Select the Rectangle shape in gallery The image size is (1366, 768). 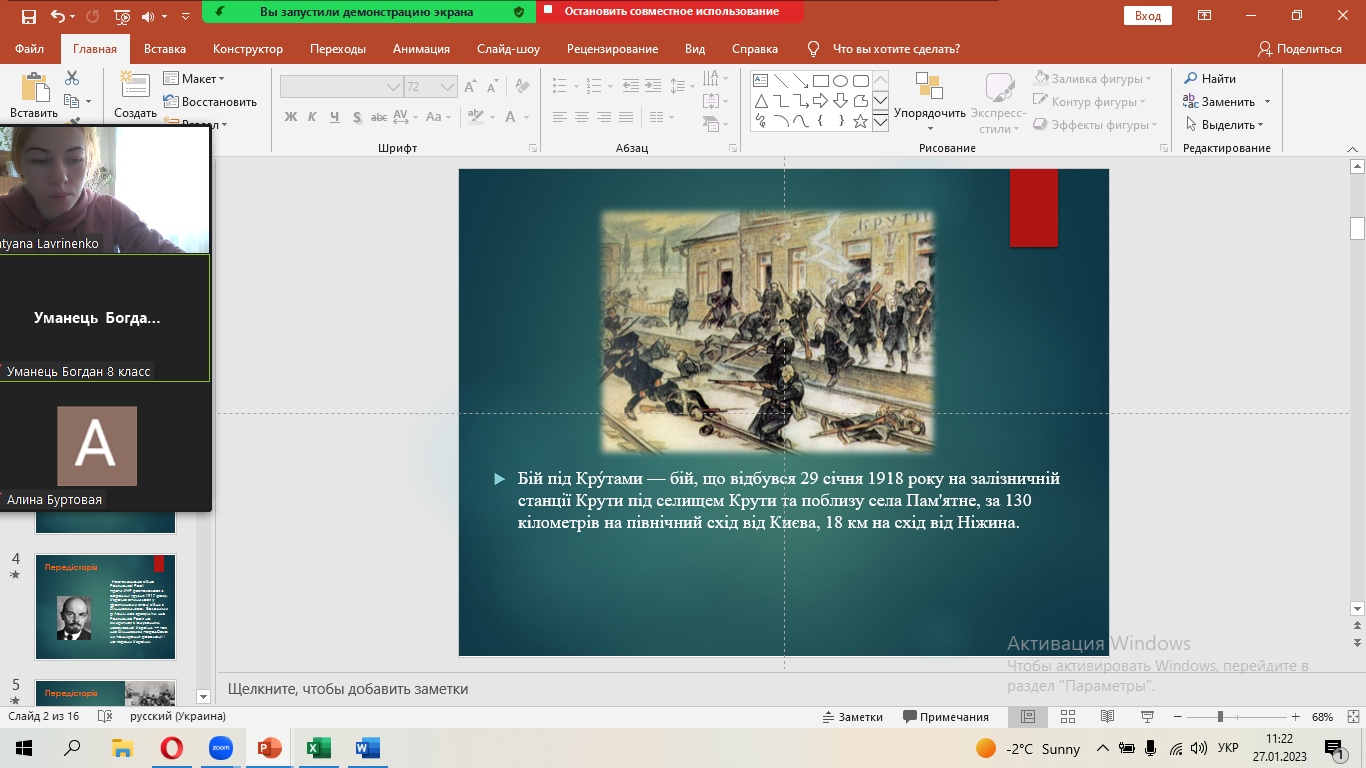[x=820, y=81]
